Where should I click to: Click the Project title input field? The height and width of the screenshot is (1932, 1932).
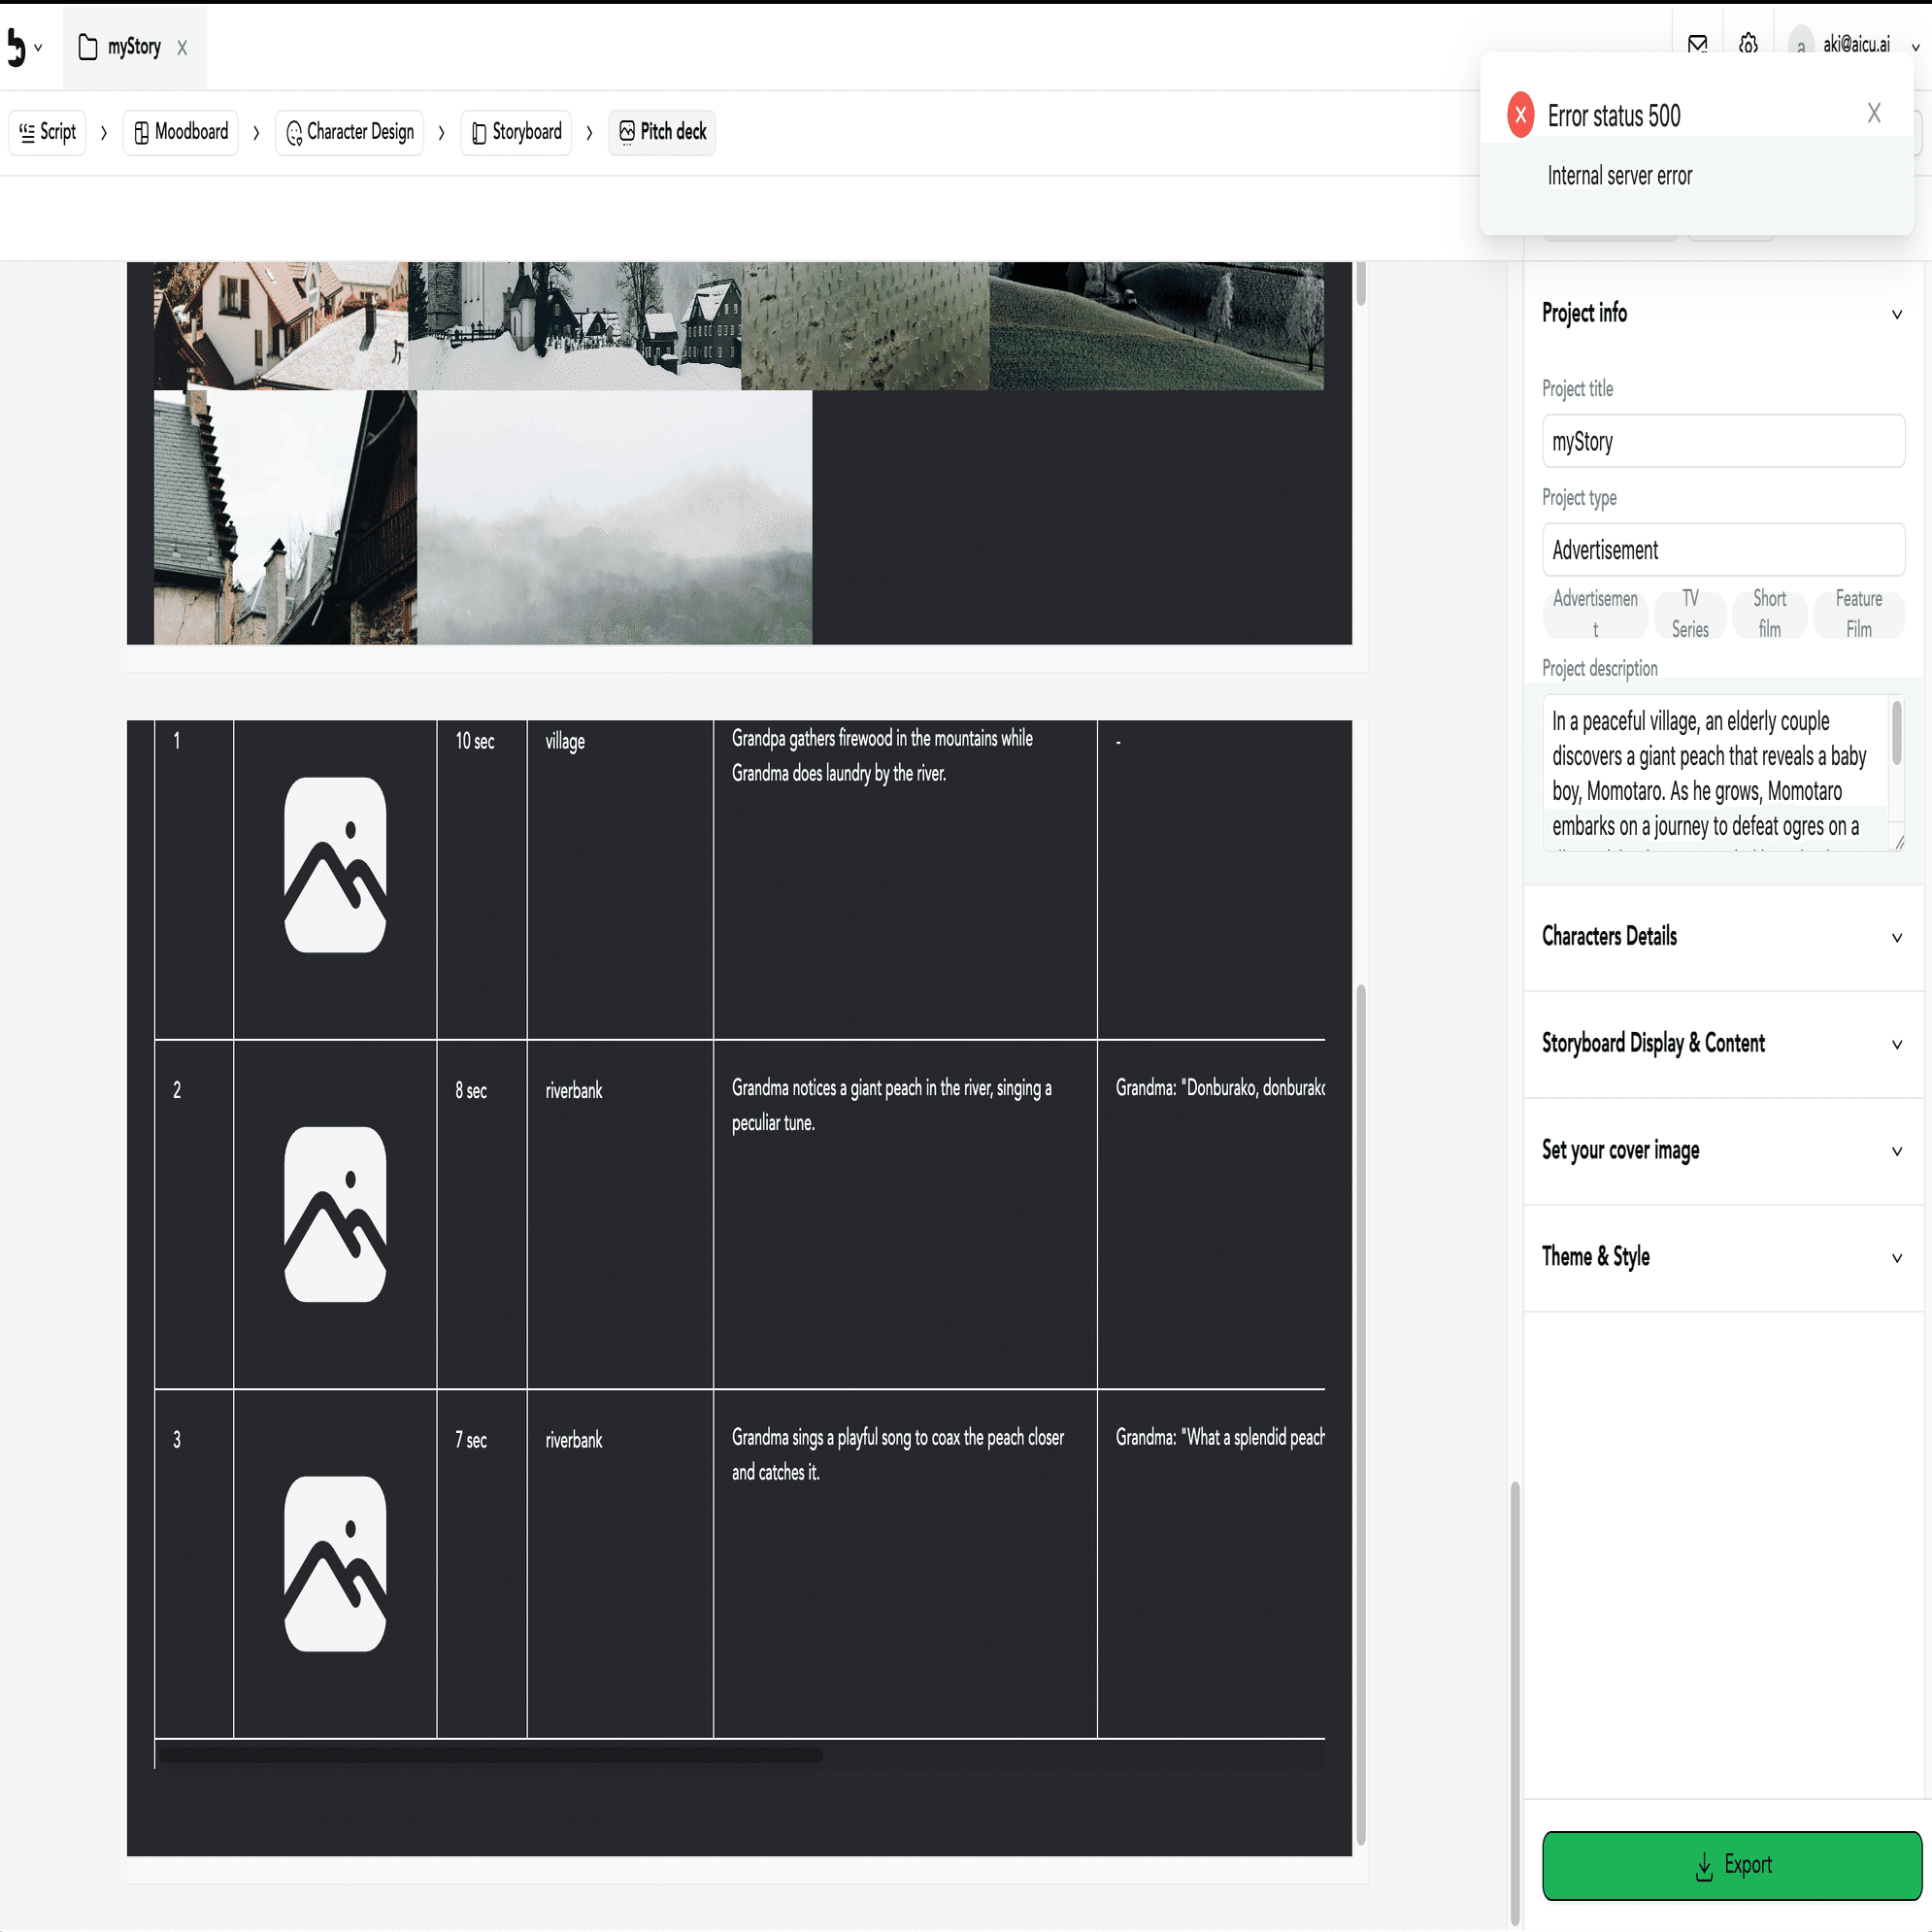point(1723,441)
